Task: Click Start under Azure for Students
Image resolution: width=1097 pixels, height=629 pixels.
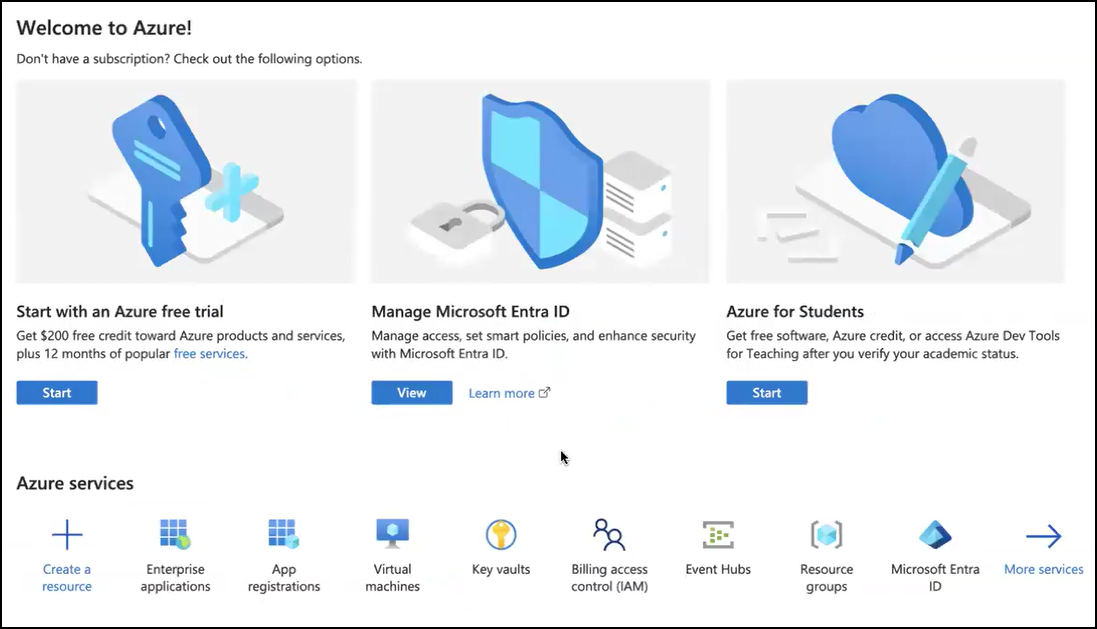Action: point(767,393)
